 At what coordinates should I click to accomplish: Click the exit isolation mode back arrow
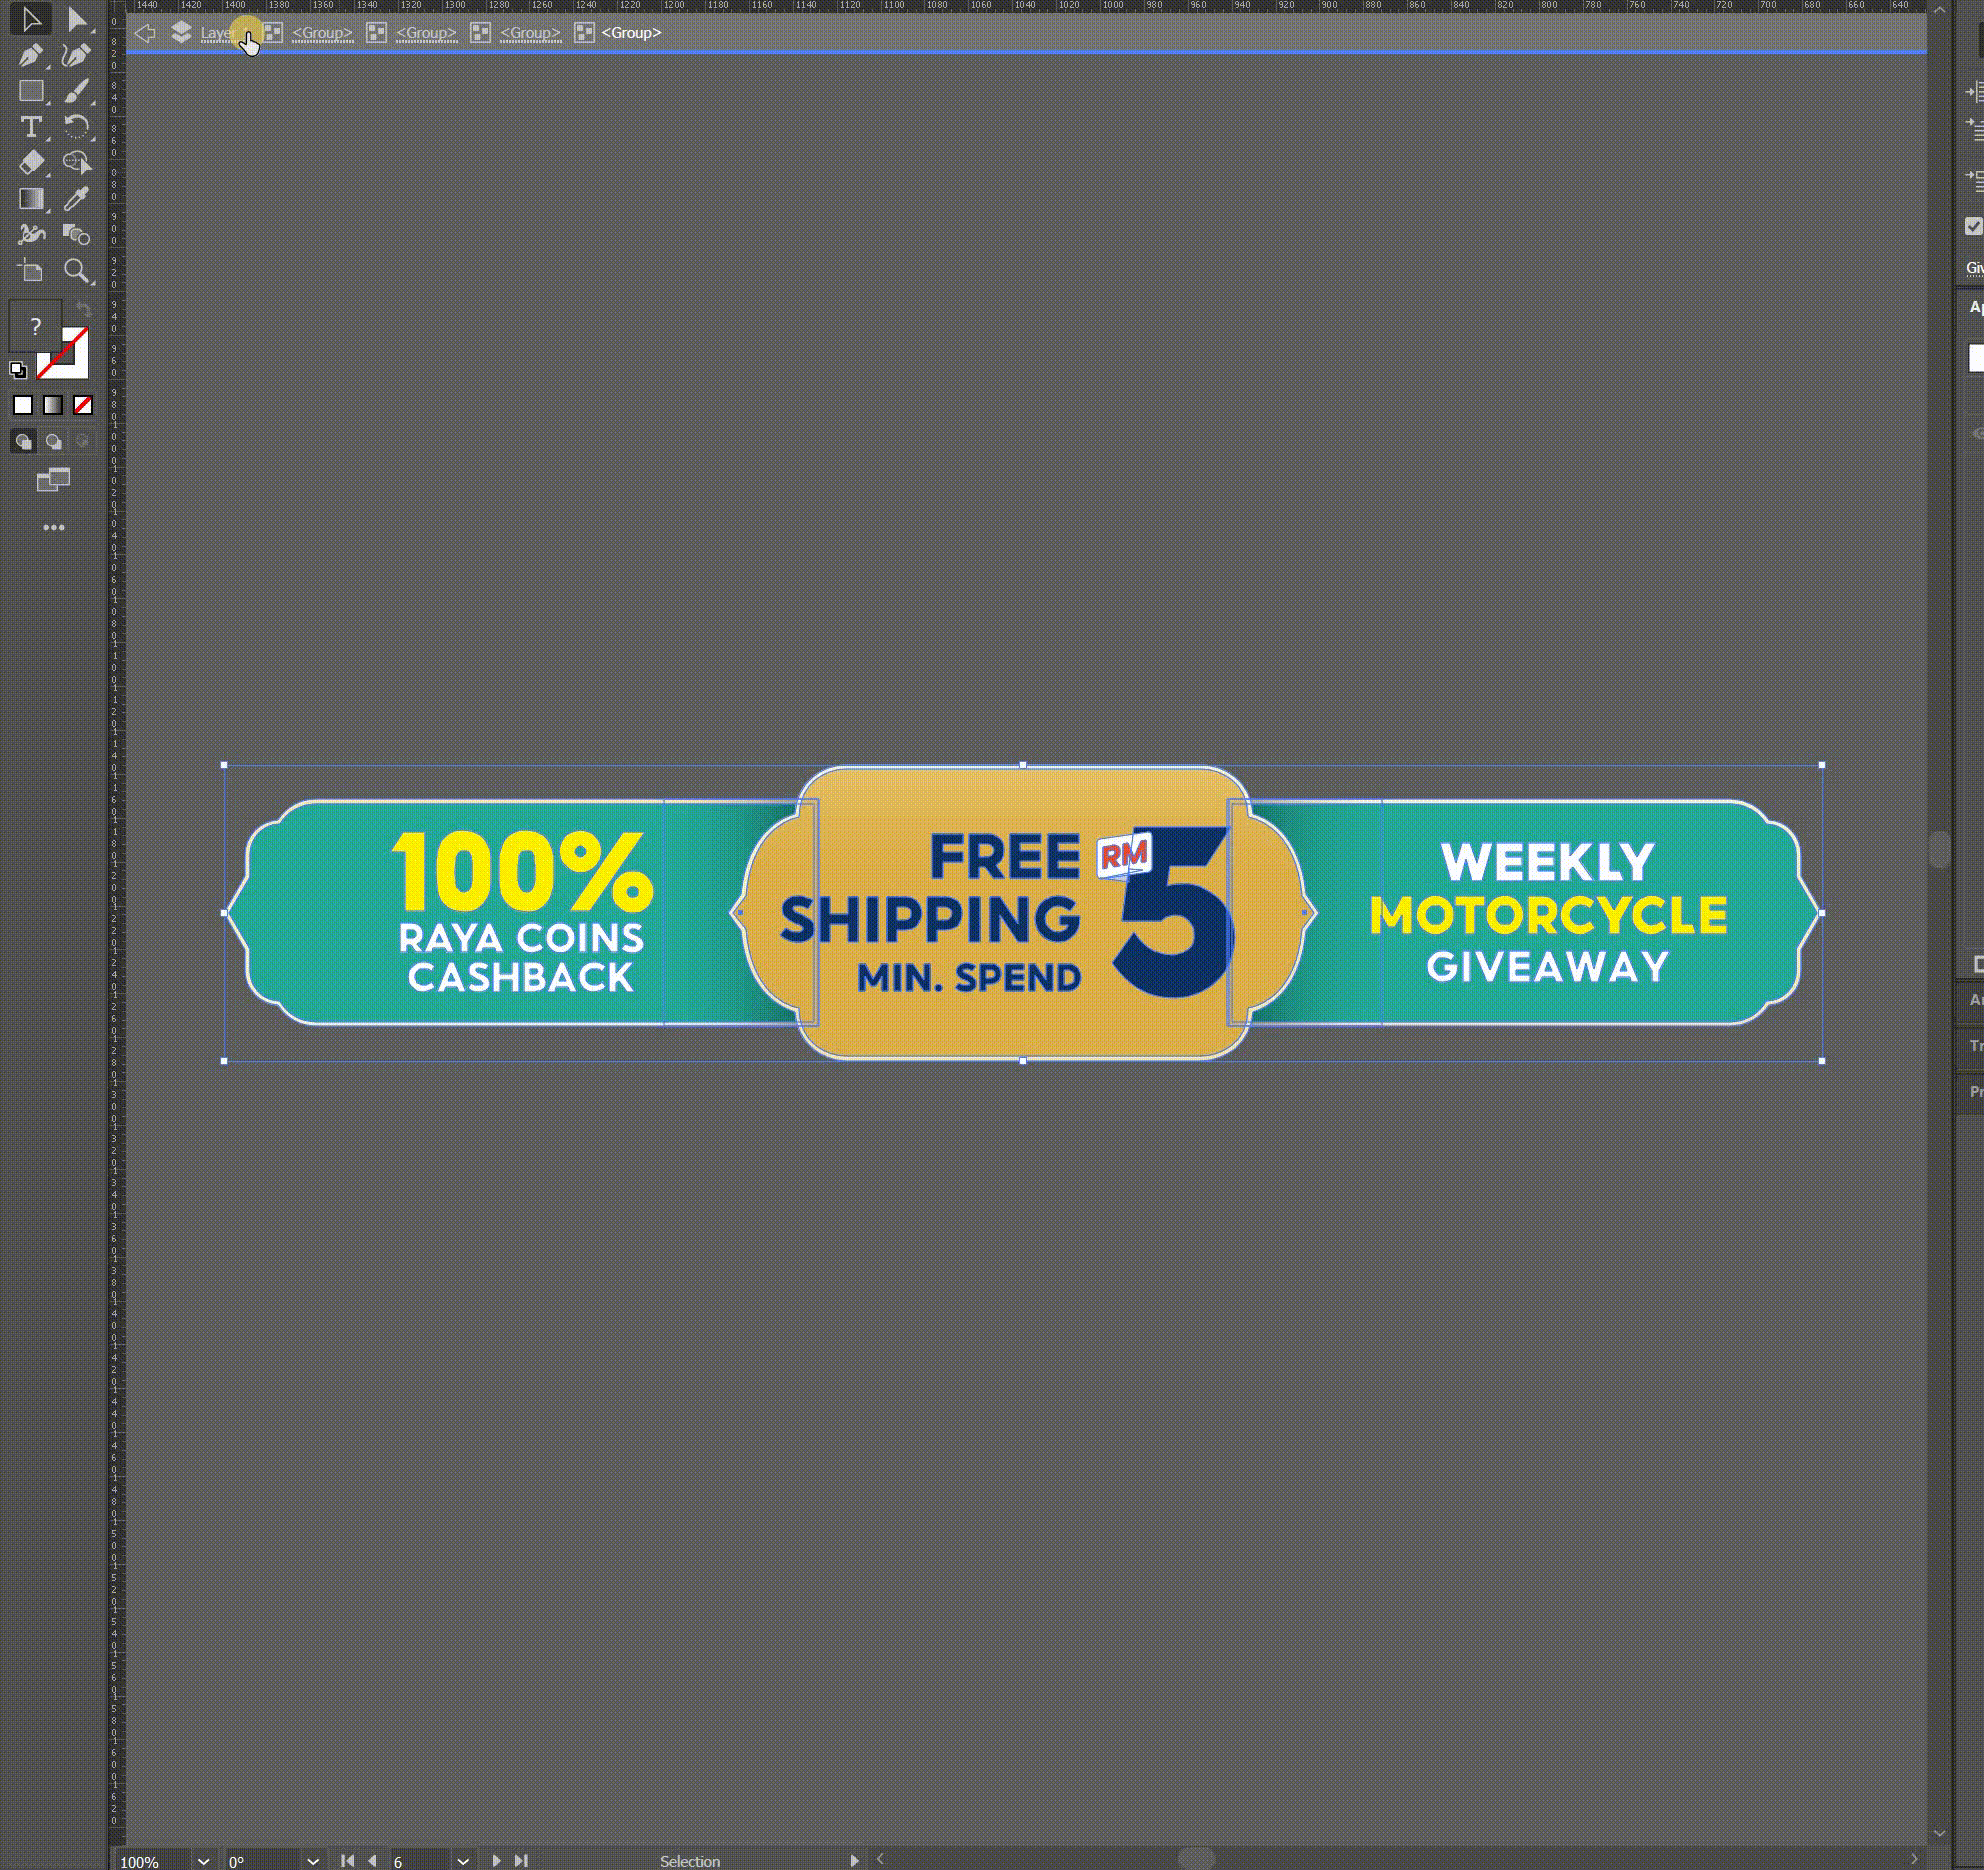point(145,33)
